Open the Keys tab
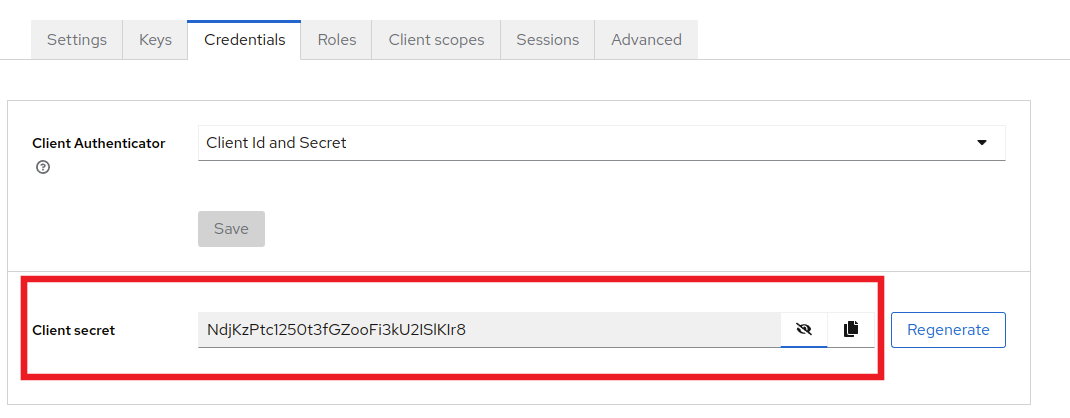This screenshot has width=1070, height=418. (x=155, y=40)
